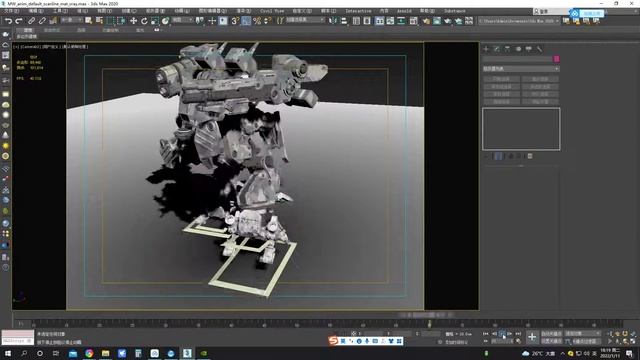The height and width of the screenshot is (360, 640).
Task: Toggle the Keyboard Shortcut Override button
Action: 223,20
